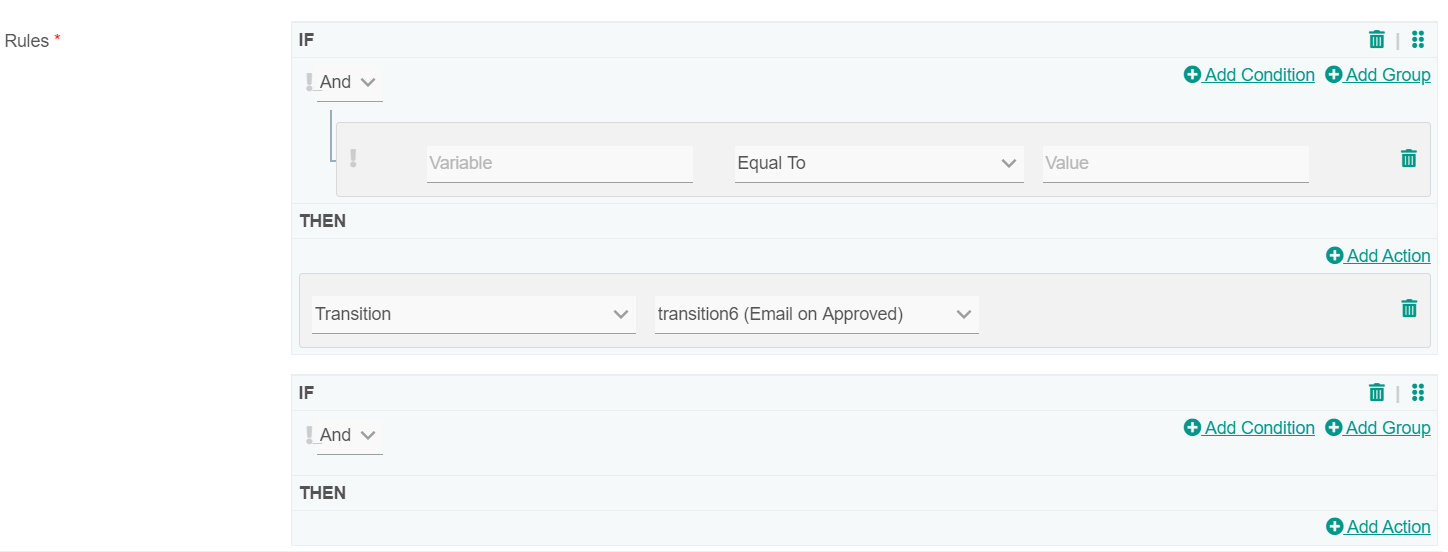Delete the Transition action row

(x=1409, y=309)
